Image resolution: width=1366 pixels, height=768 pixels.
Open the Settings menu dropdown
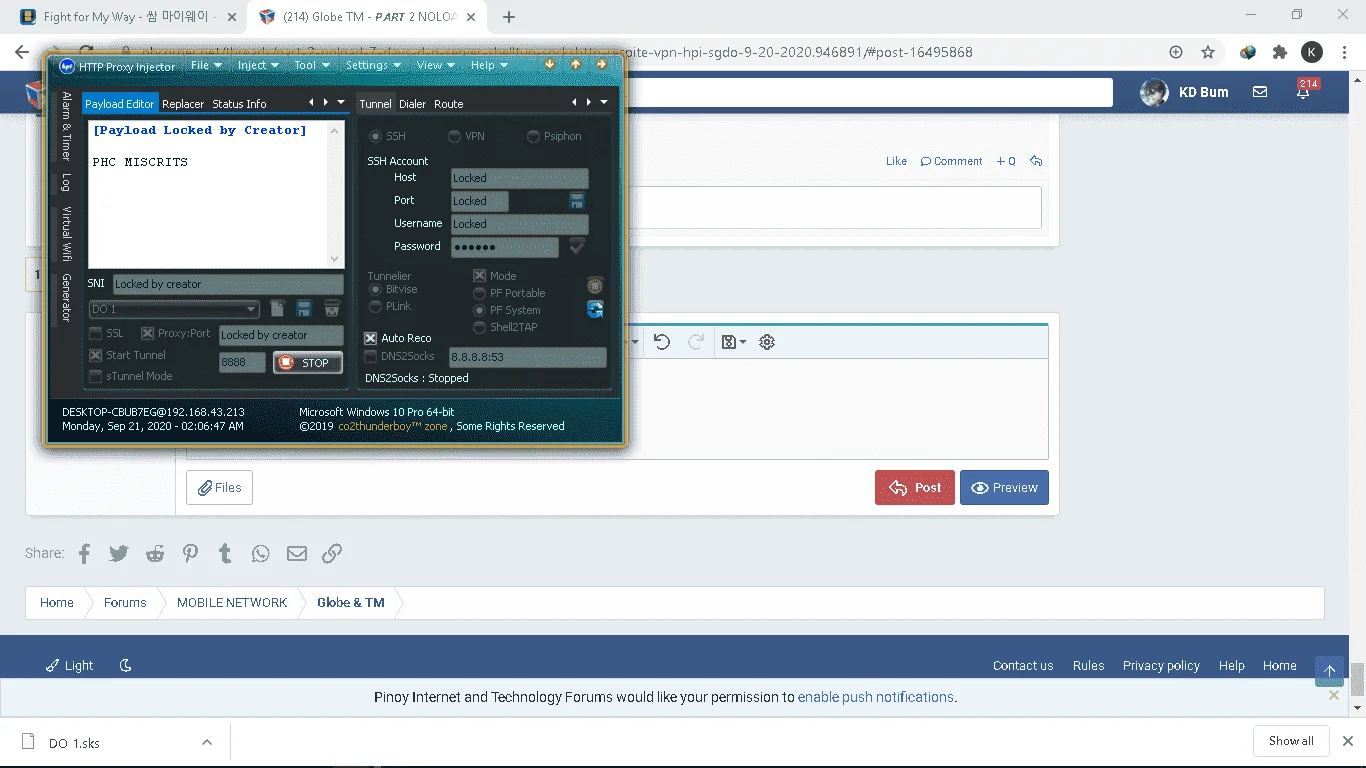pos(372,65)
